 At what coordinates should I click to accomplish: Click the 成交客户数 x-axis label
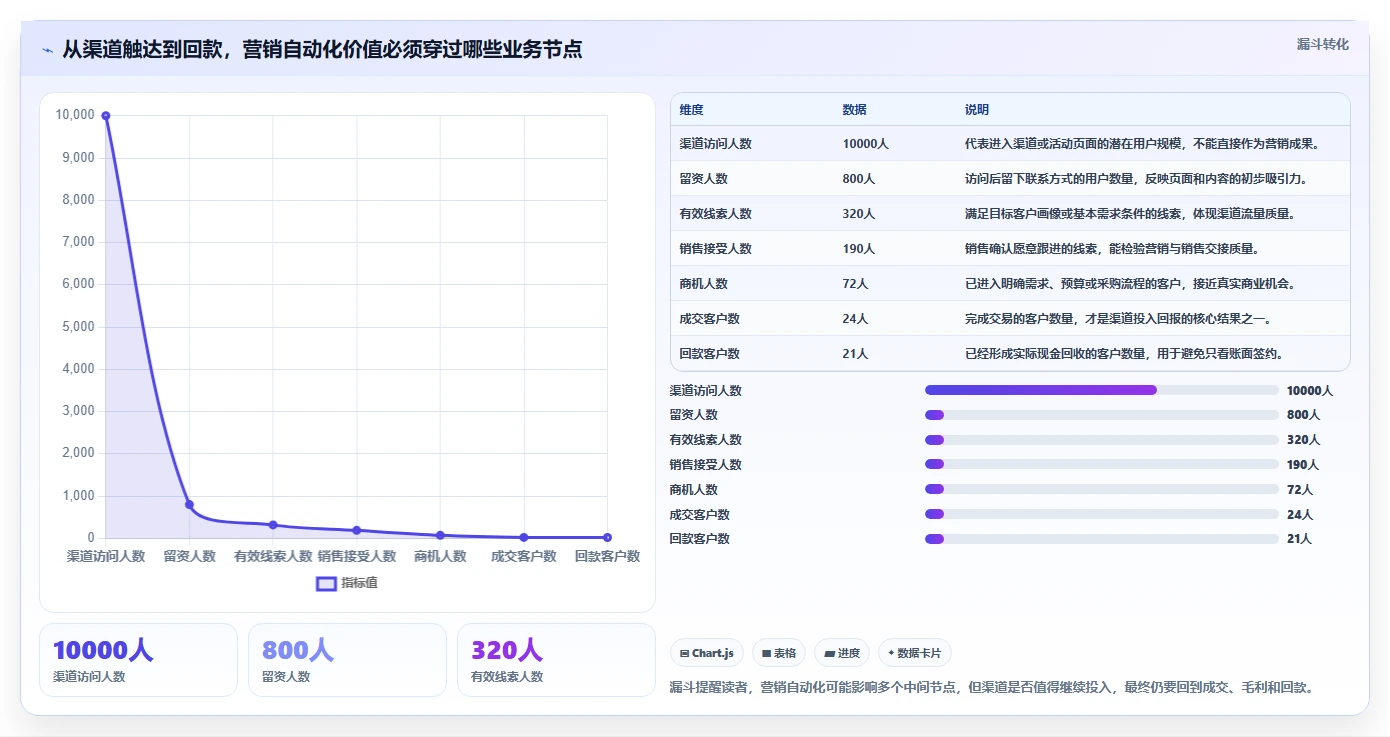(x=524, y=557)
